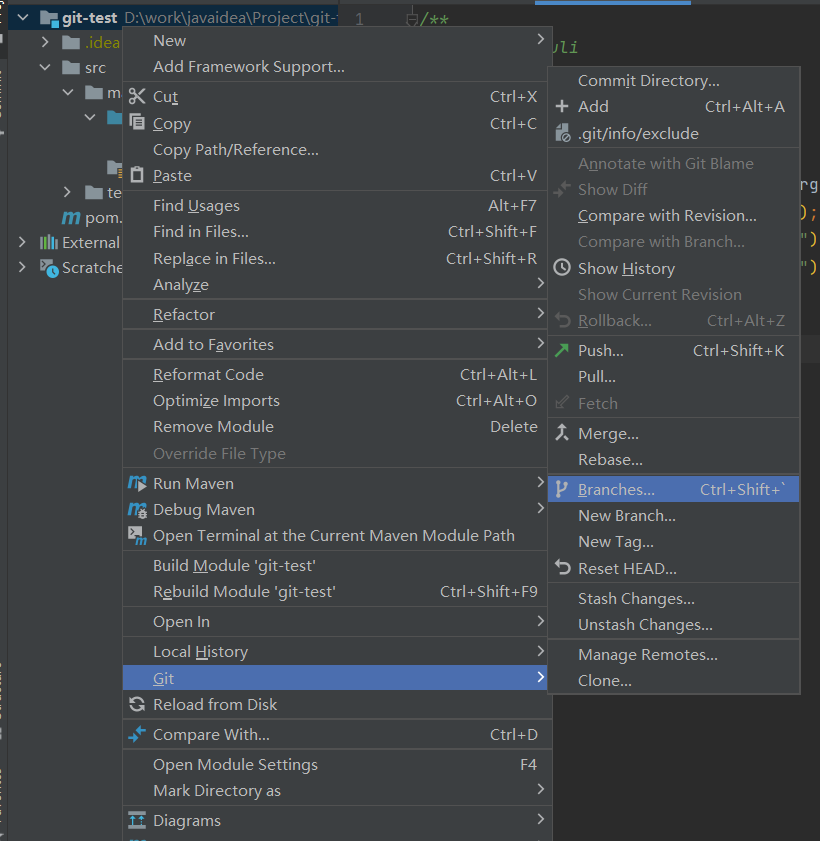Click the Branches fork icon

[563, 488]
